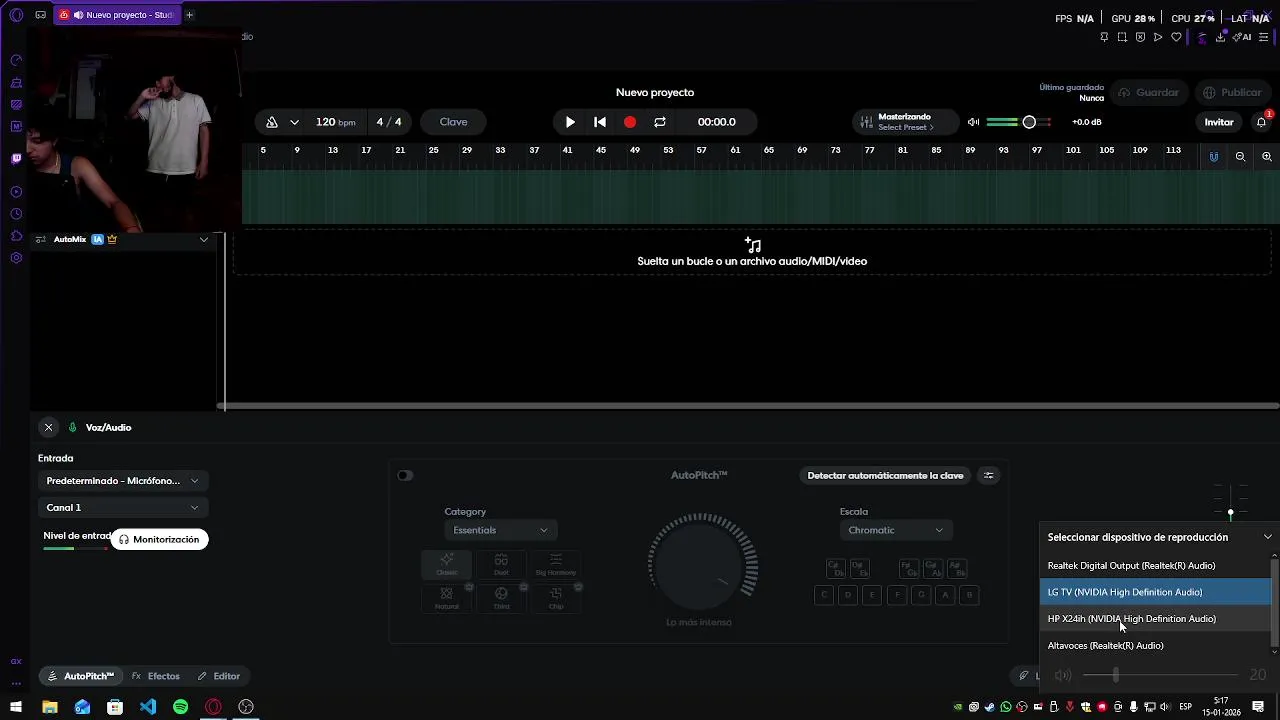Enable the AutoPitch power toggle
The height and width of the screenshot is (720, 1280).
point(405,475)
